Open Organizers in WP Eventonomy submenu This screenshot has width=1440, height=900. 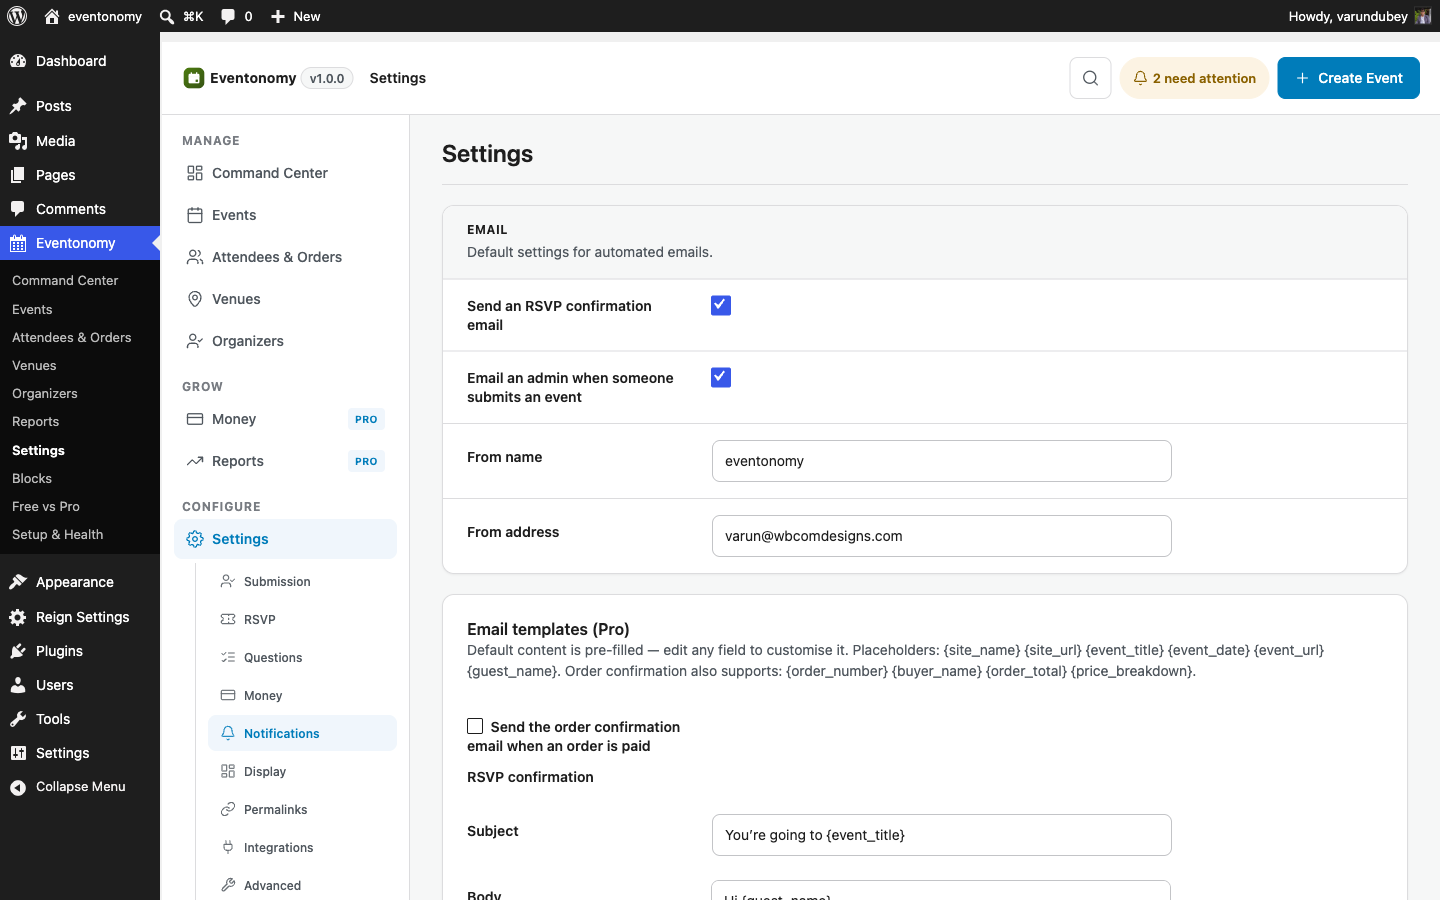pos(44,393)
